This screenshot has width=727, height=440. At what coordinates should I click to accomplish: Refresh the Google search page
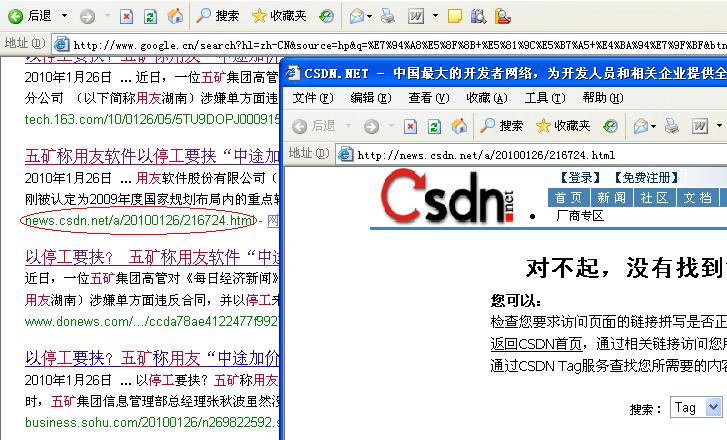pos(150,17)
